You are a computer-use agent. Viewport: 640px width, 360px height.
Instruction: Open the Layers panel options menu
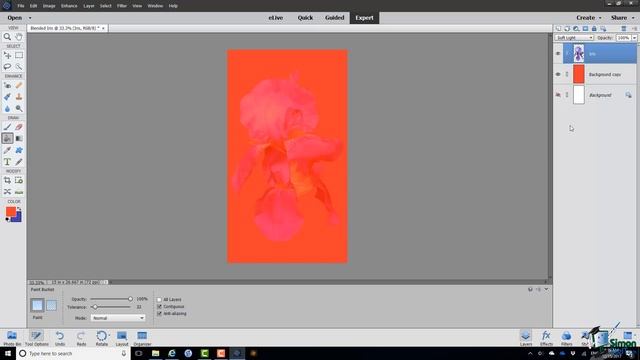tap(634, 29)
